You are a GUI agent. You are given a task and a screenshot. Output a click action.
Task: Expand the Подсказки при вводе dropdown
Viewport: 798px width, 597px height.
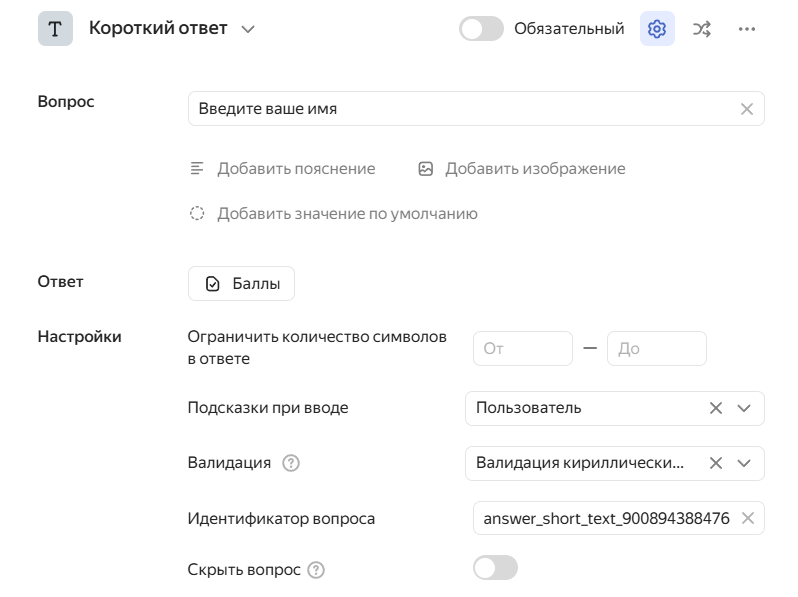coord(744,408)
